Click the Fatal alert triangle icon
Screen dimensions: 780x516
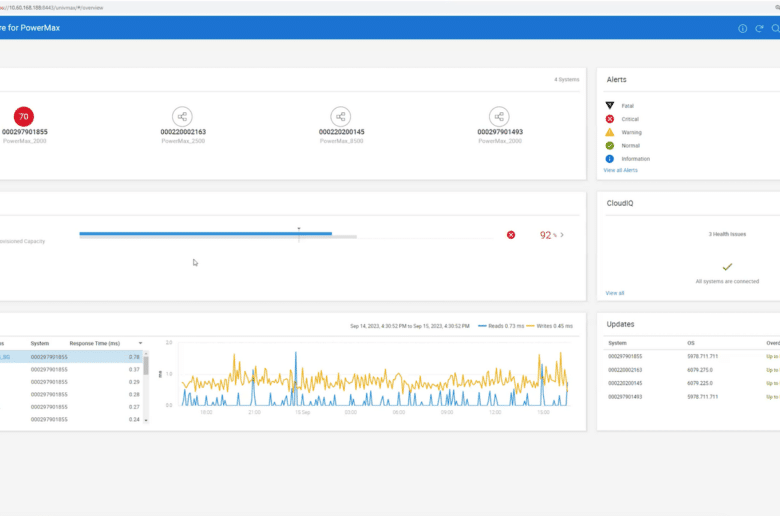click(609, 105)
